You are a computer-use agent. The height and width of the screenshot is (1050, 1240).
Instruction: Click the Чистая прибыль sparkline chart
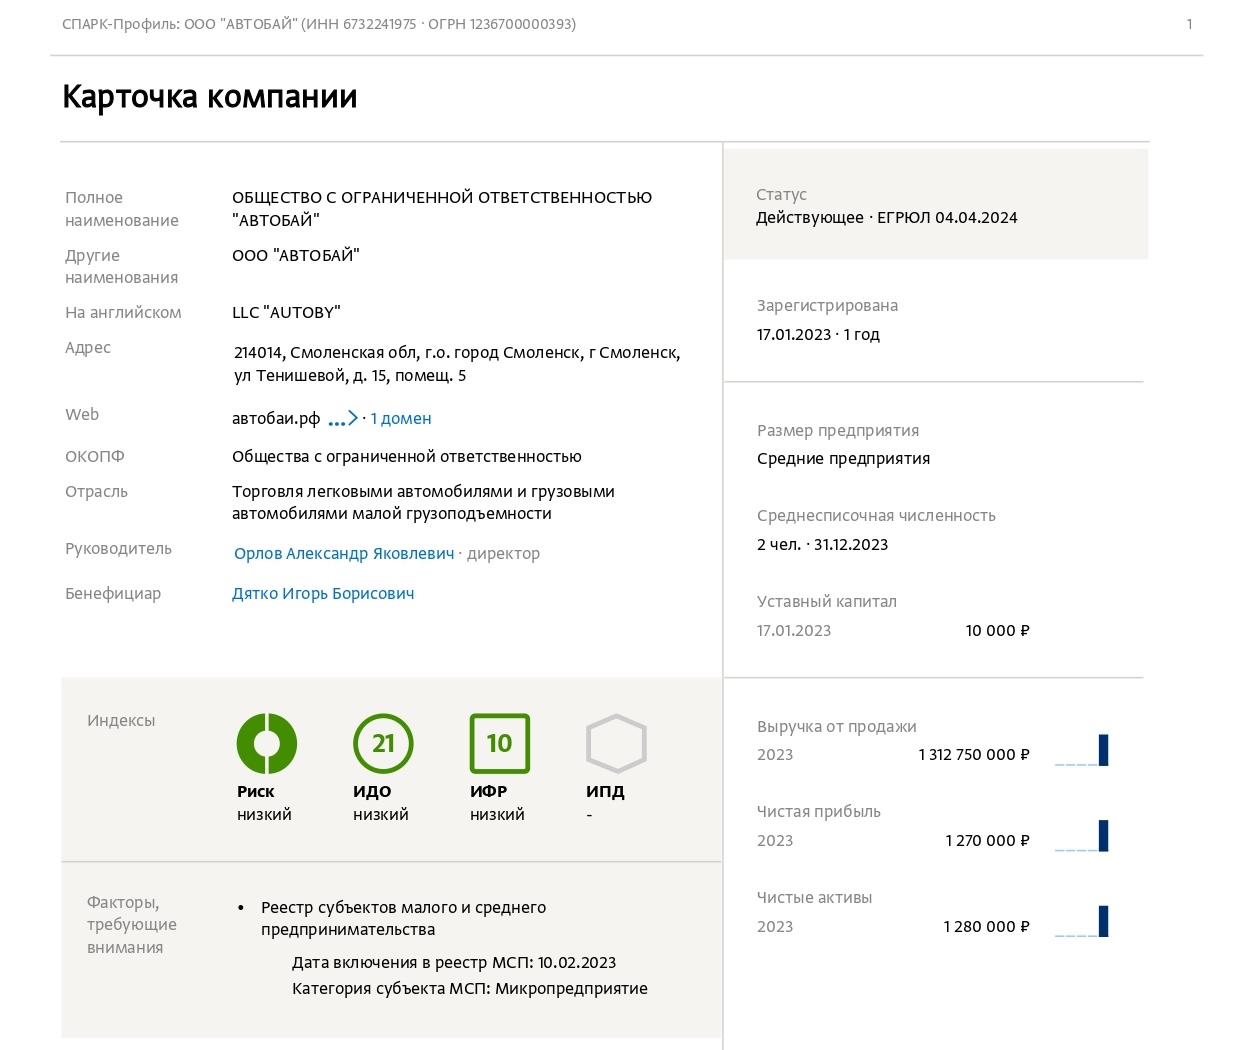(x=1080, y=835)
